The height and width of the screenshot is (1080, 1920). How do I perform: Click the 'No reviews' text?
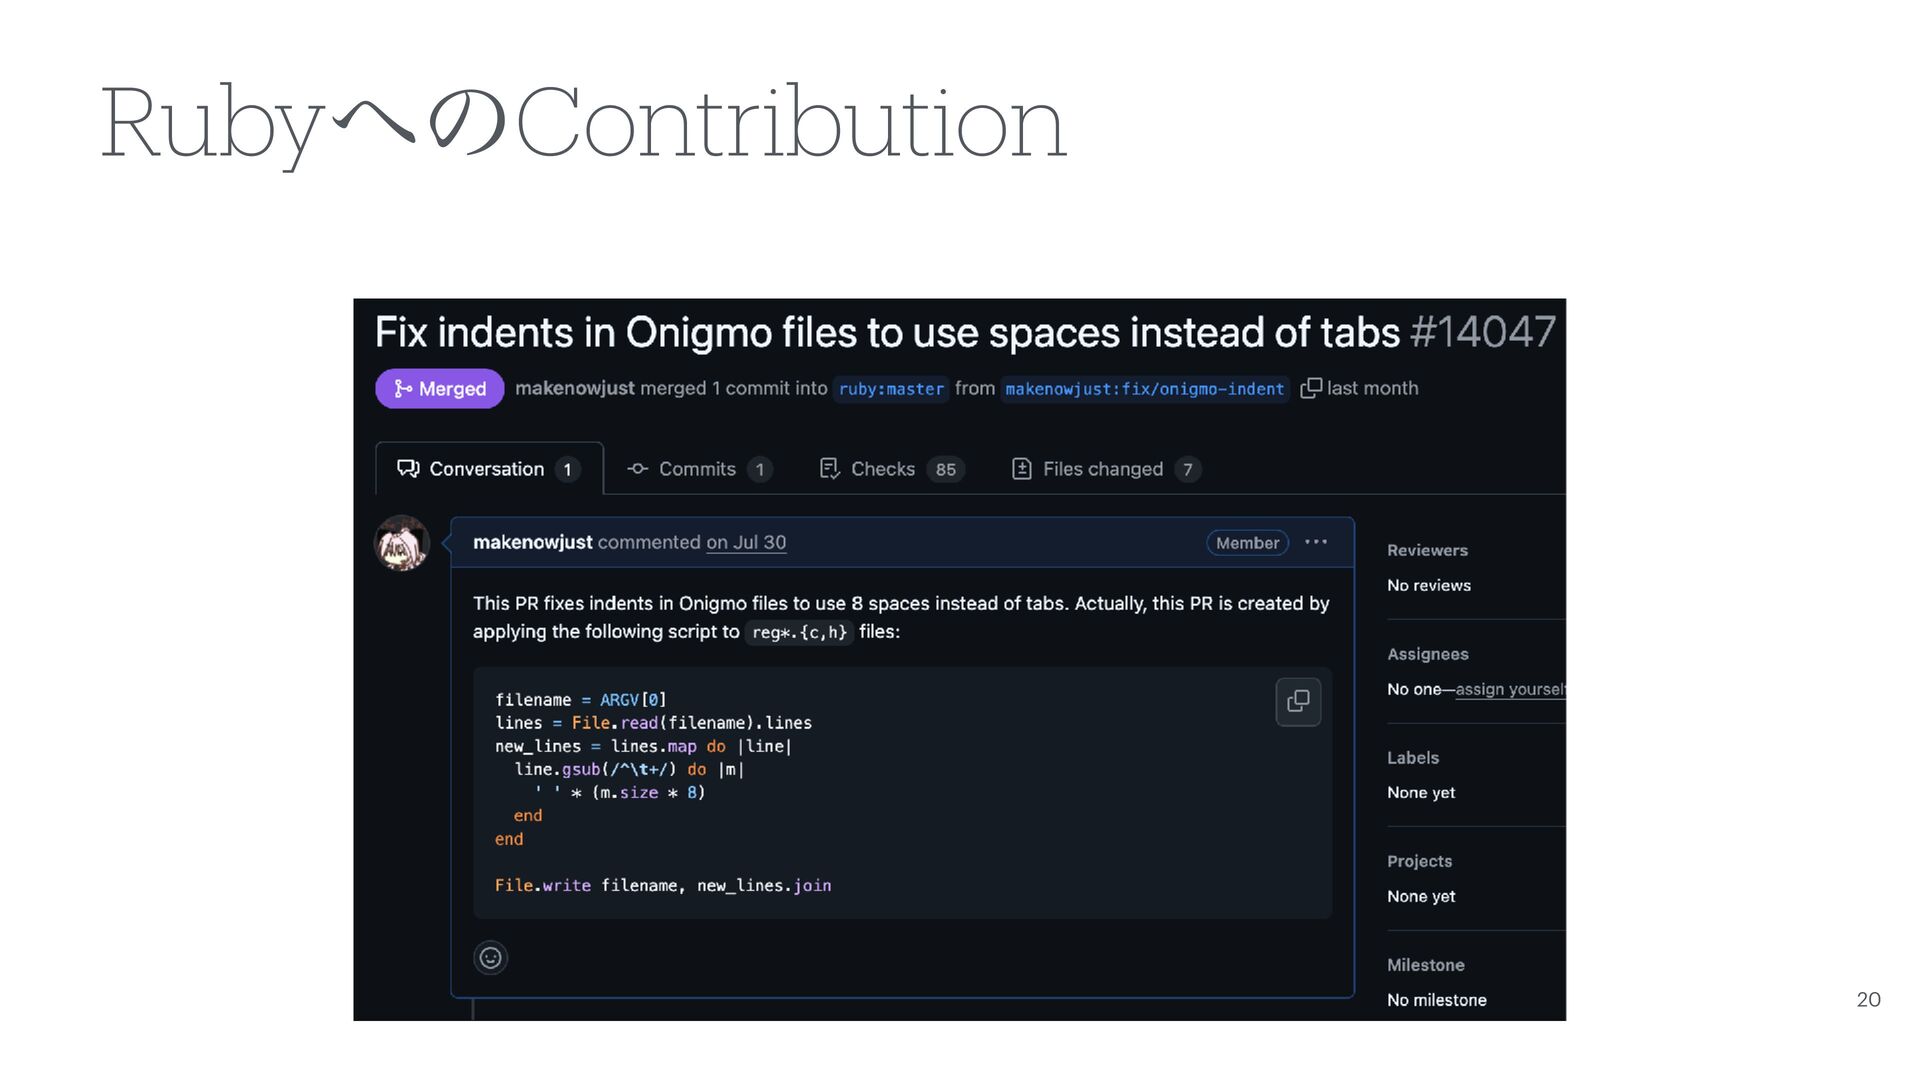(1428, 585)
